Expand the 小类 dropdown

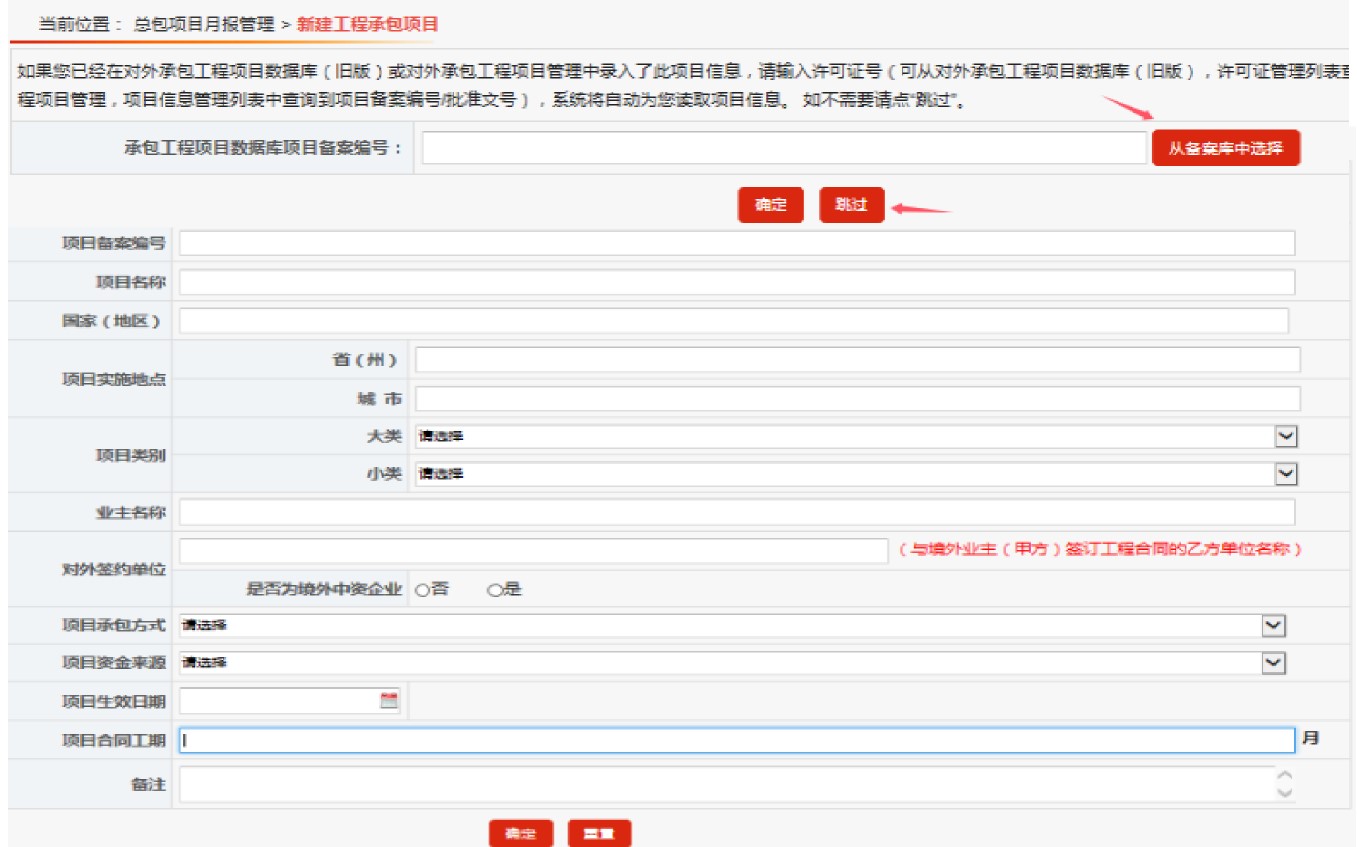pyautogui.click(x=1286, y=474)
